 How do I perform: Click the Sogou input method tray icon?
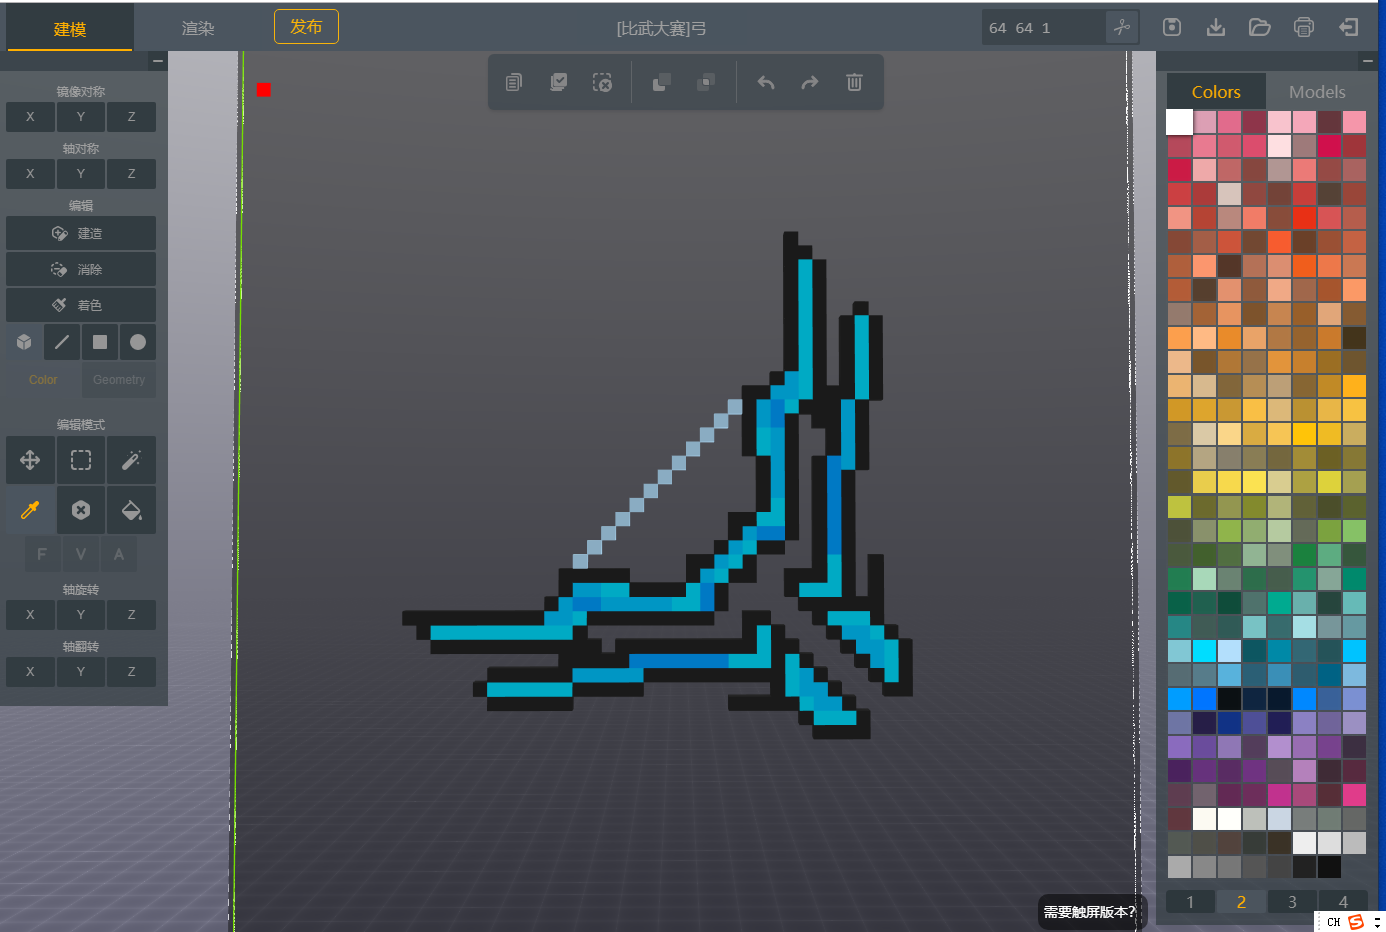coord(1356,922)
